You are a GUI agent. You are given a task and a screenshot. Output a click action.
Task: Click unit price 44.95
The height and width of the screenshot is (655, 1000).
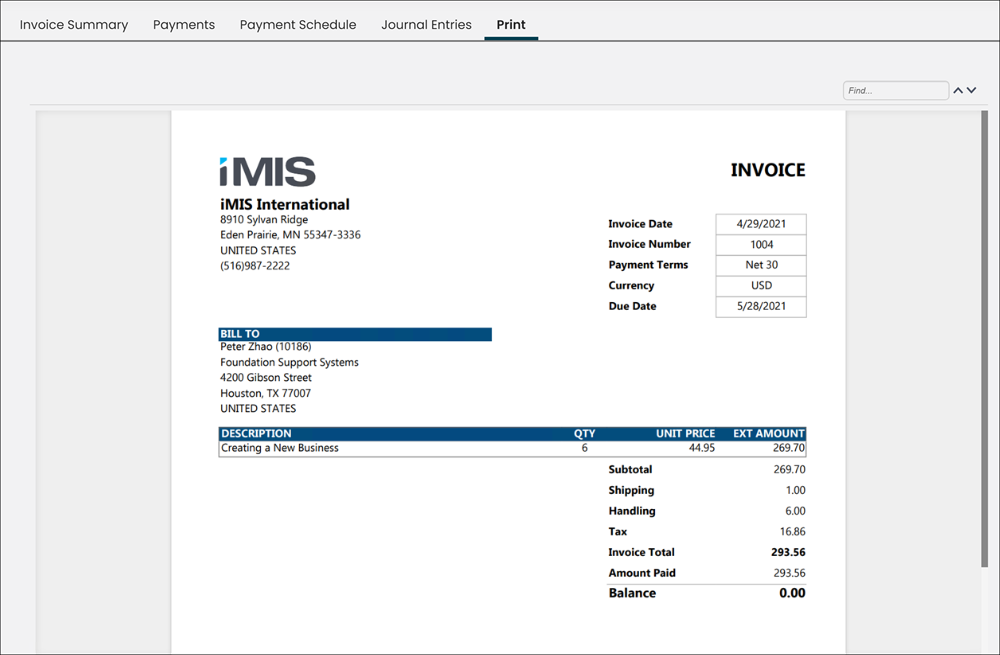702,448
